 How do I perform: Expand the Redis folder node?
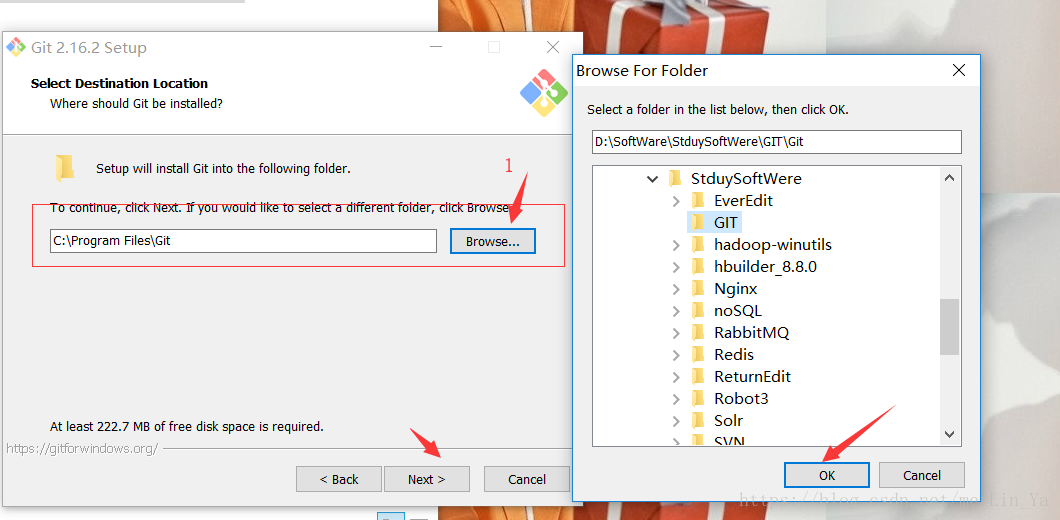(676, 355)
